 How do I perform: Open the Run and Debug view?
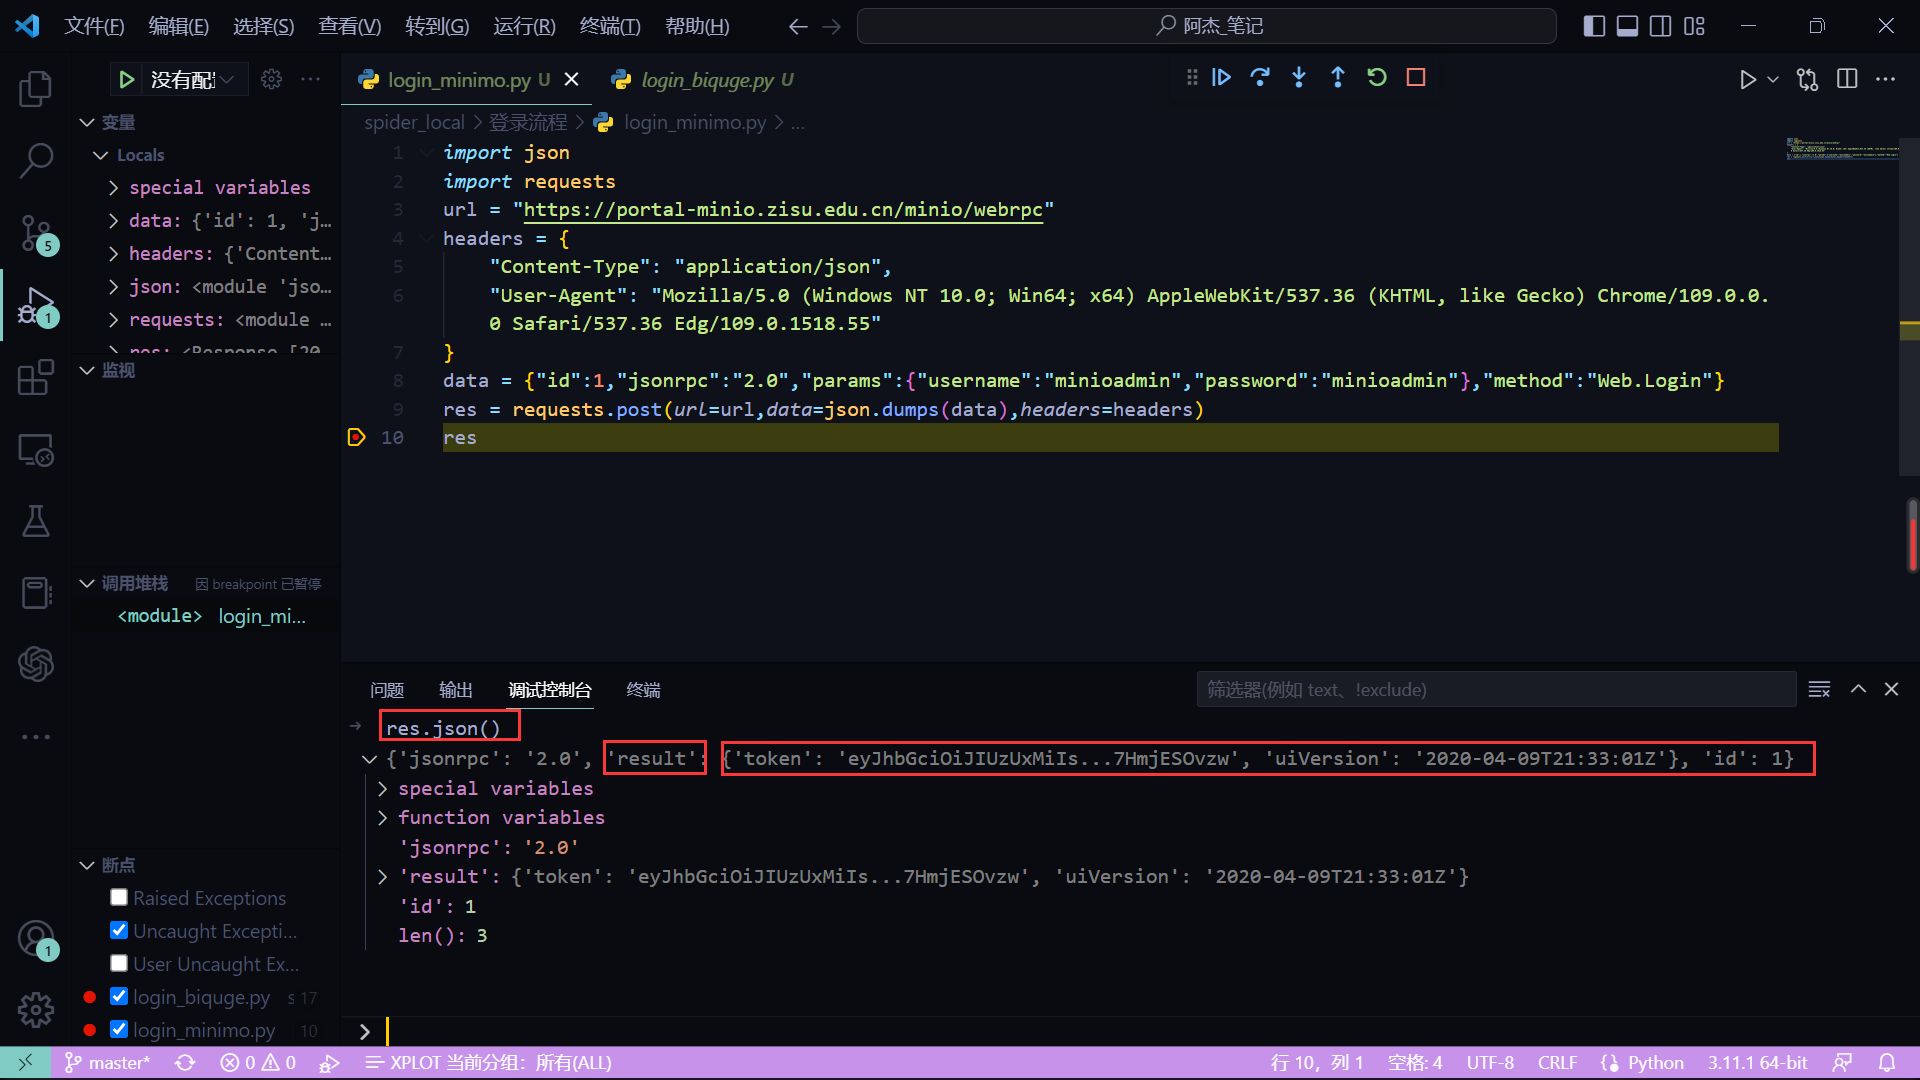(36, 306)
